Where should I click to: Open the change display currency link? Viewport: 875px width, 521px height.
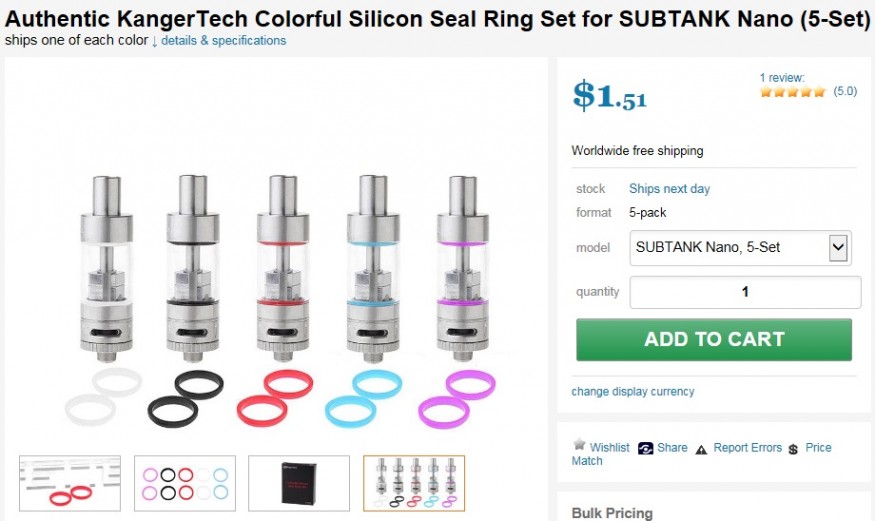(x=633, y=391)
